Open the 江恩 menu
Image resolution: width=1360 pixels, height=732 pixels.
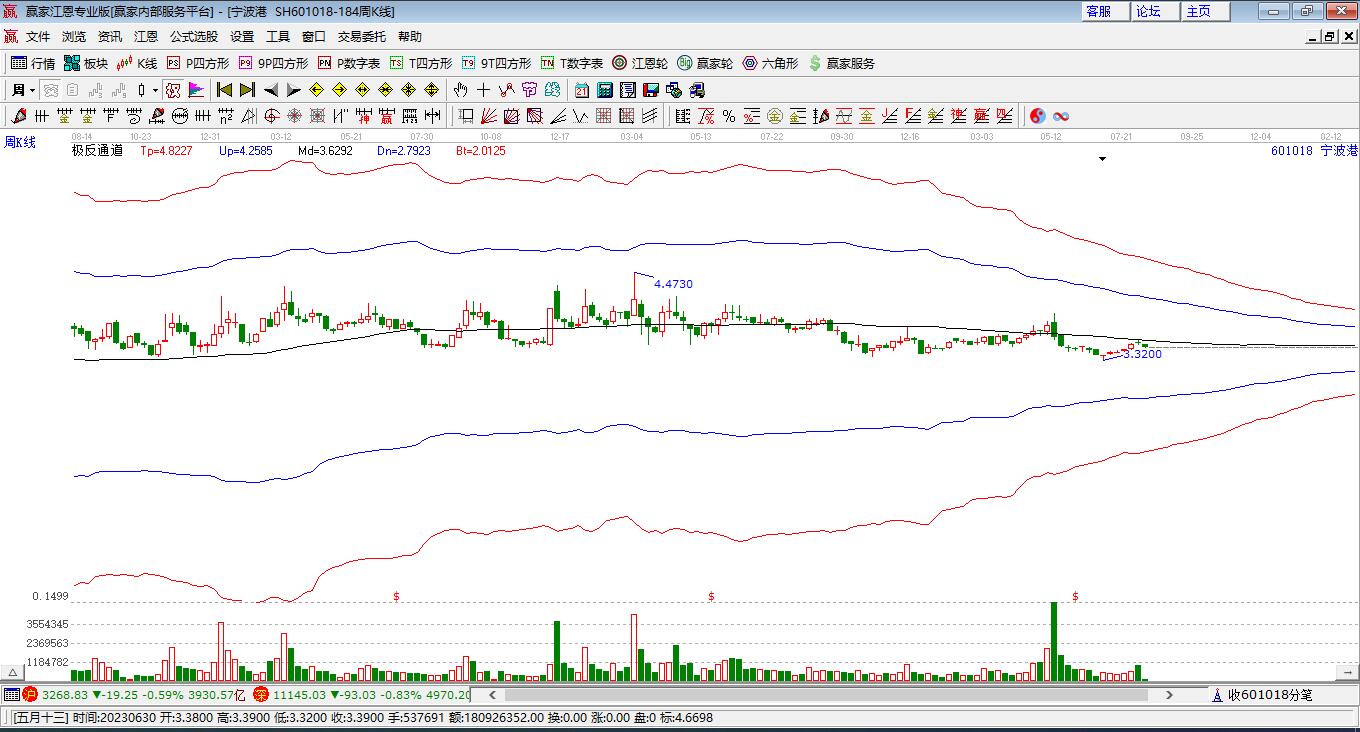coord(146,36)
